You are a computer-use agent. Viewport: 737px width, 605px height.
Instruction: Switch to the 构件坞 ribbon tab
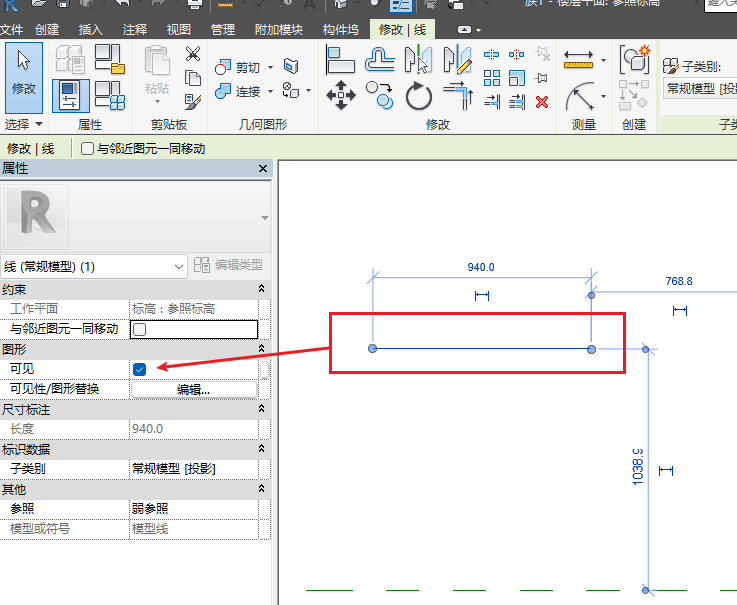(x=341, y=30)
